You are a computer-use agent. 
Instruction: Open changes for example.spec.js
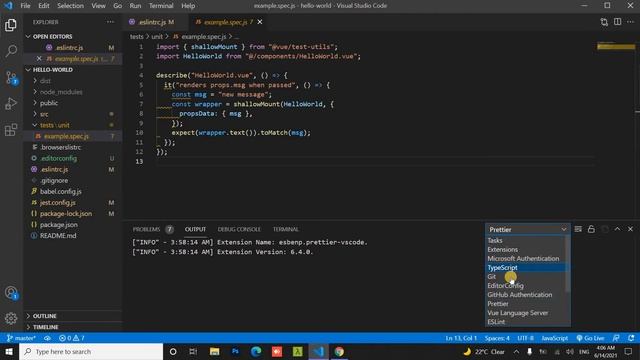point(604,22)
